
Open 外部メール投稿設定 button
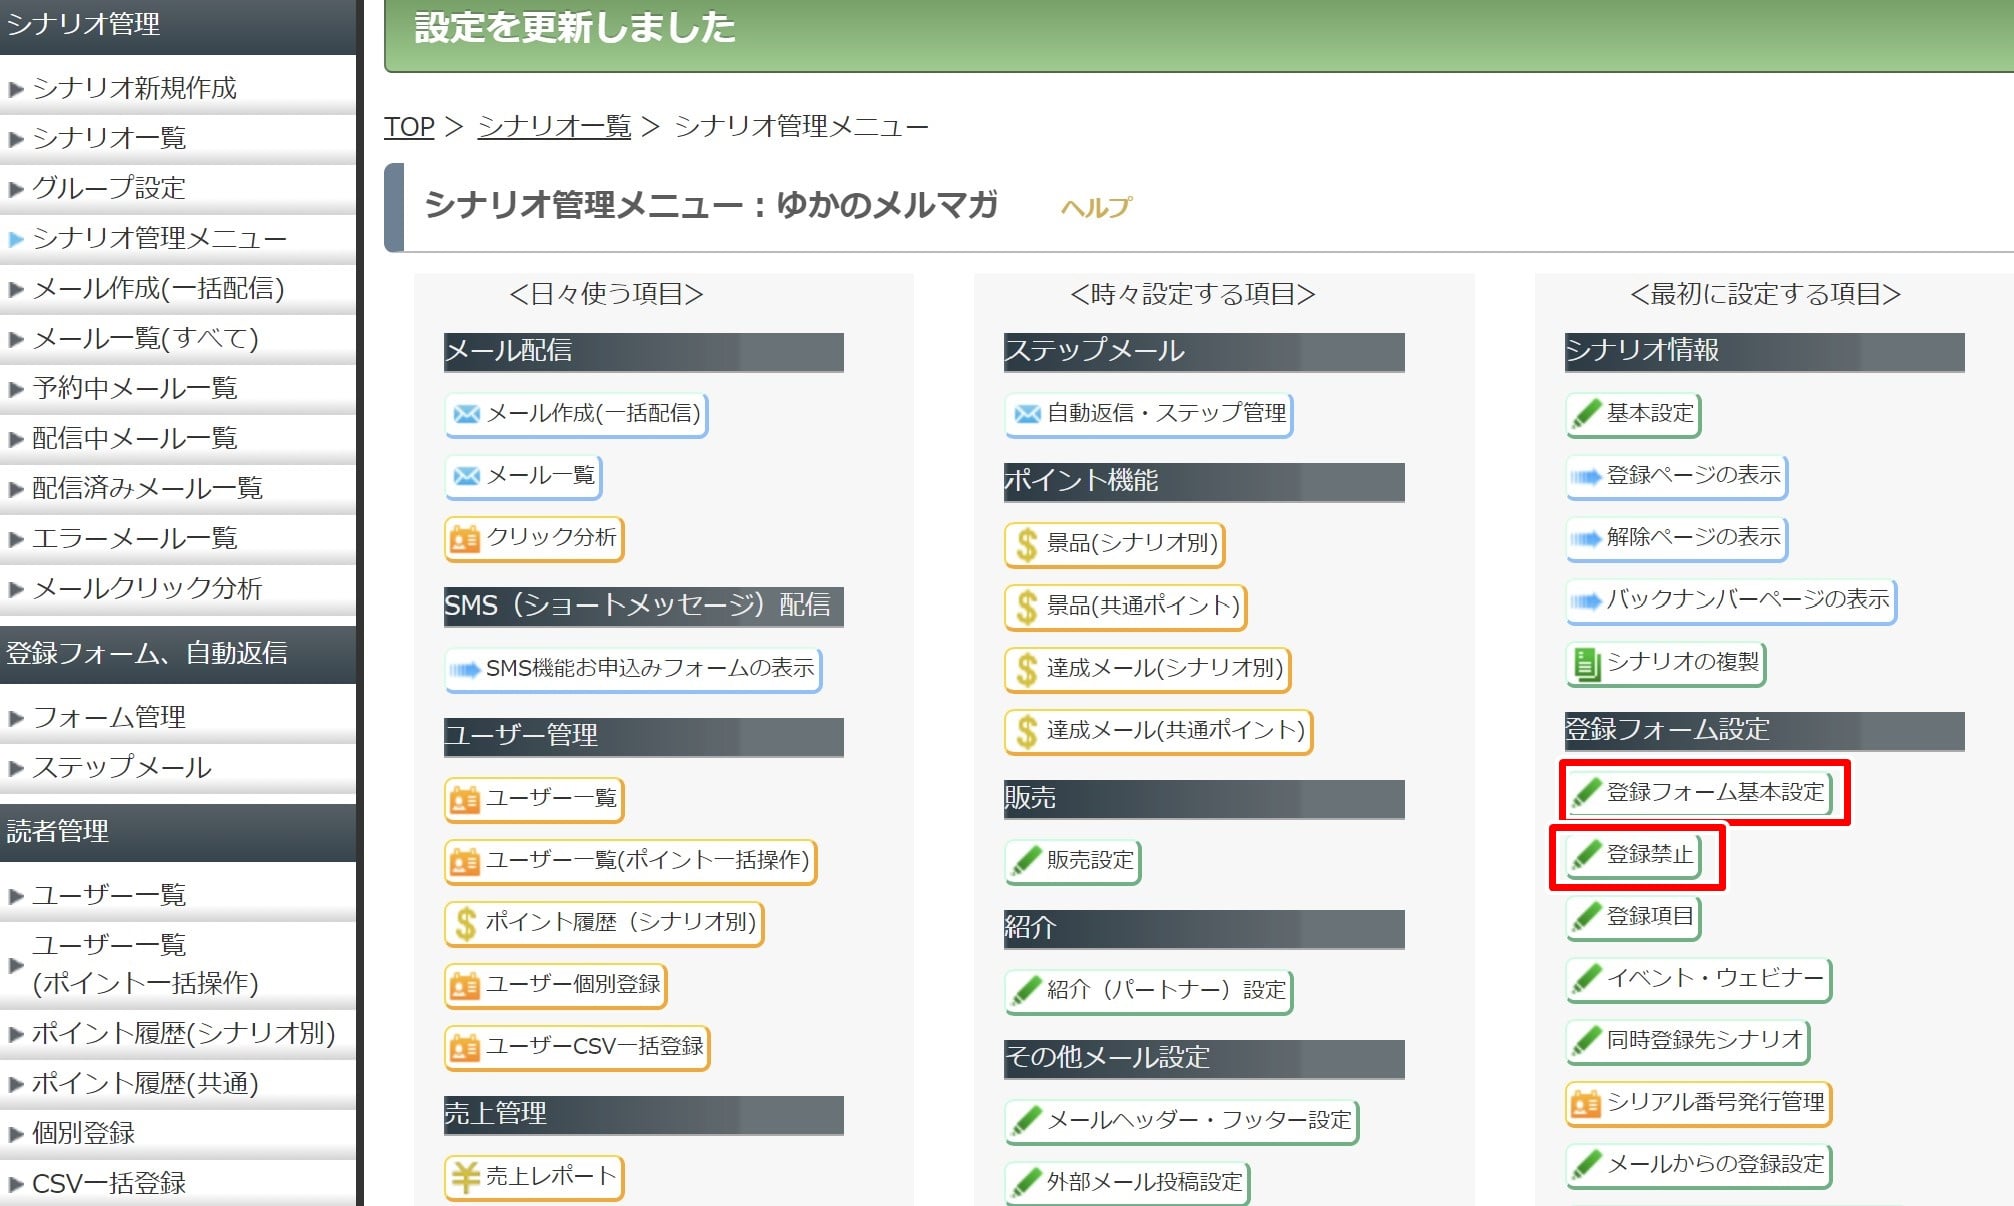coord(1127,1183)
